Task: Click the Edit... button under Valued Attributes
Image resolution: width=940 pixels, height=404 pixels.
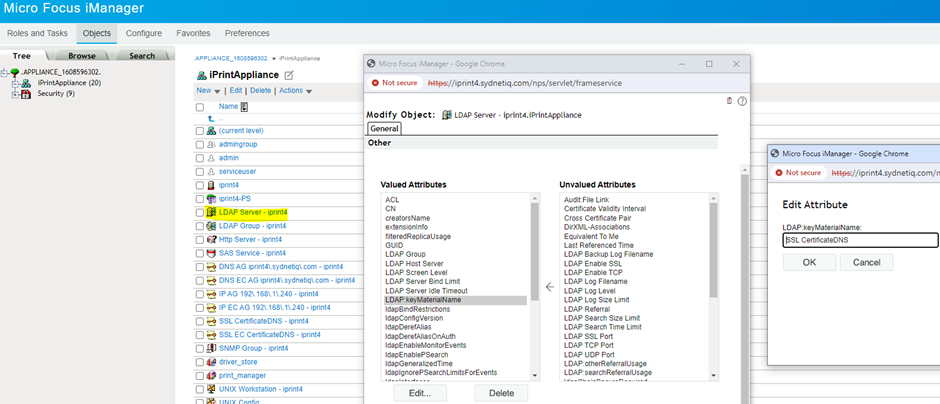Action: pyautogui.click(x=418, y=393)
